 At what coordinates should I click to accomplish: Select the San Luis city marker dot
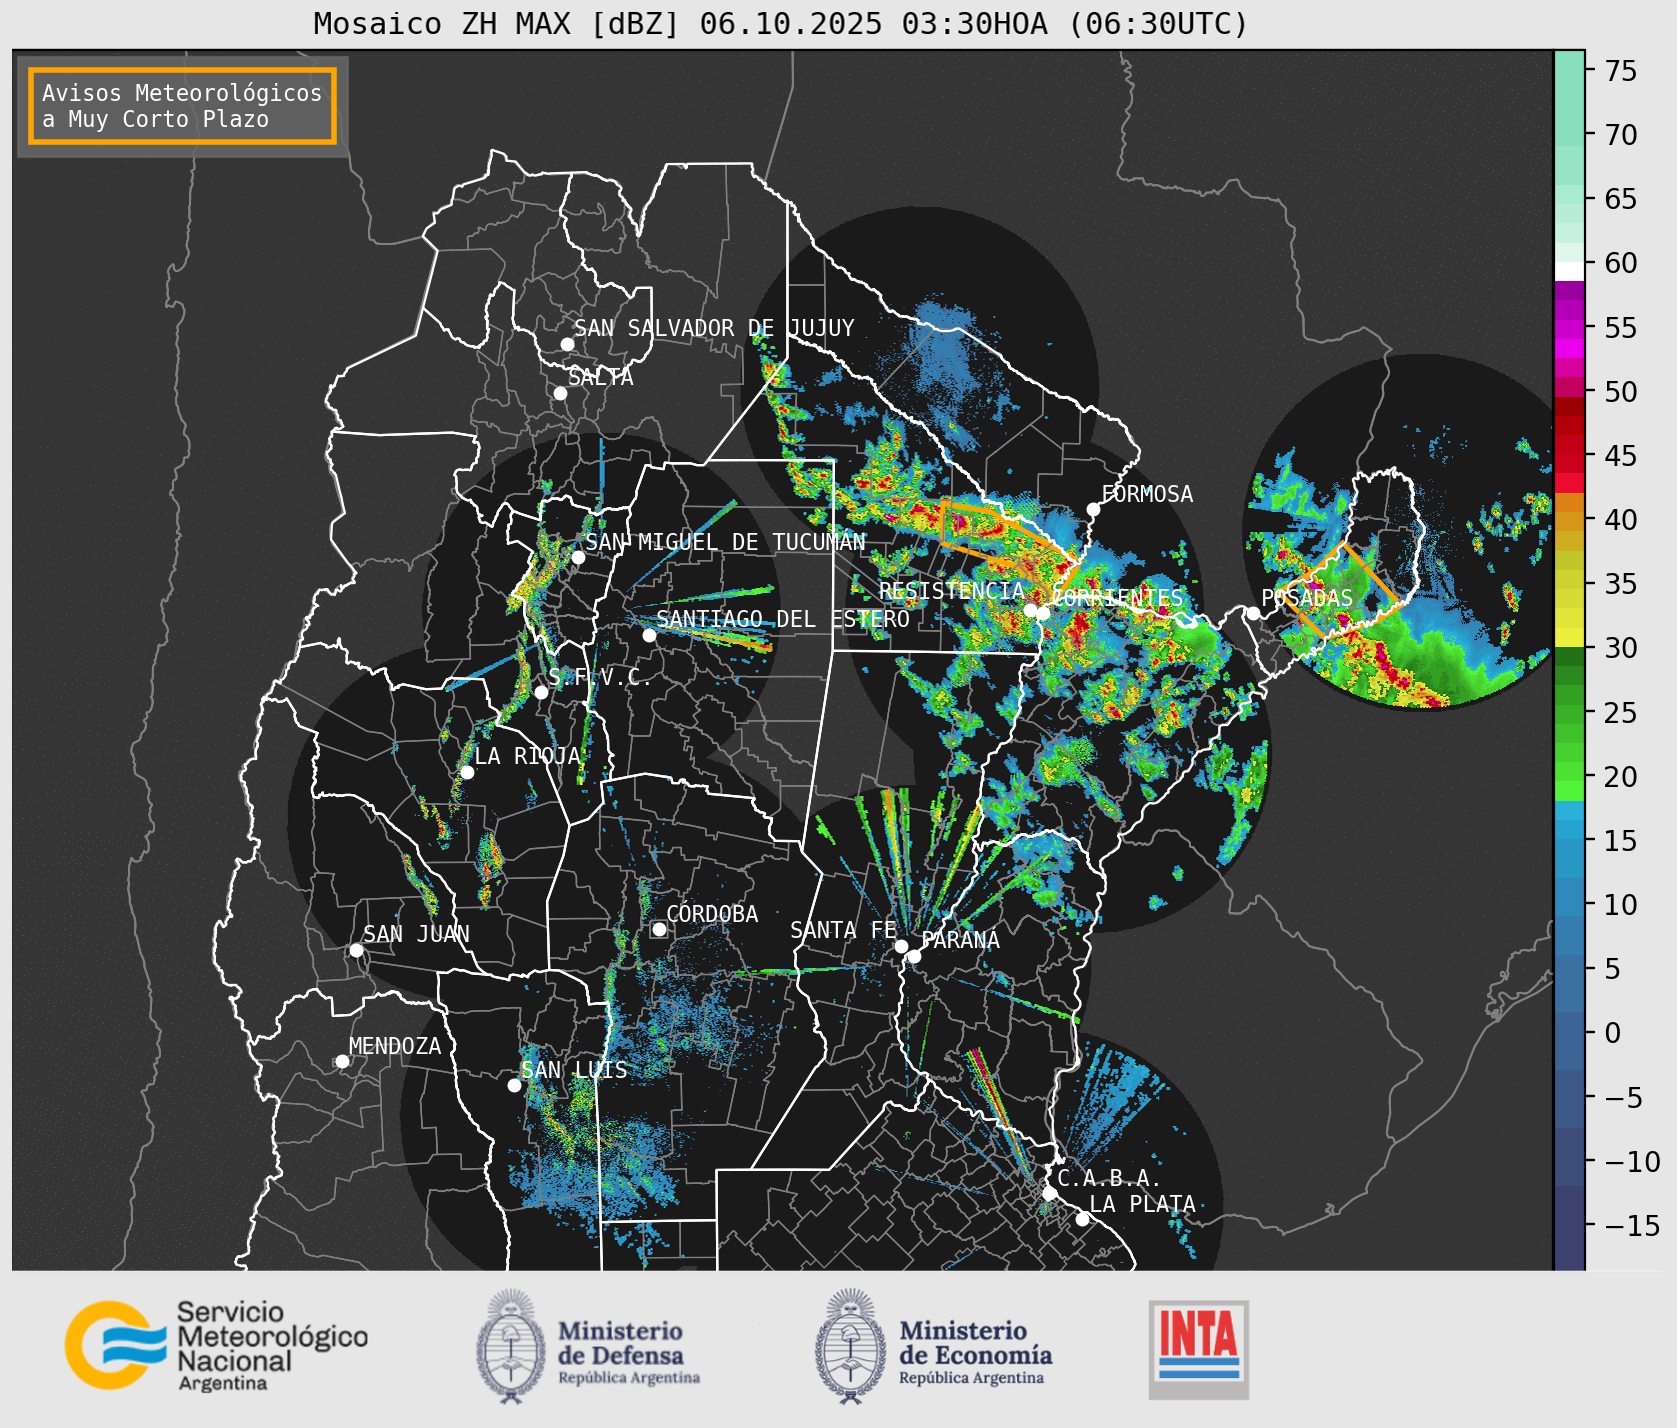point(514,1085)
